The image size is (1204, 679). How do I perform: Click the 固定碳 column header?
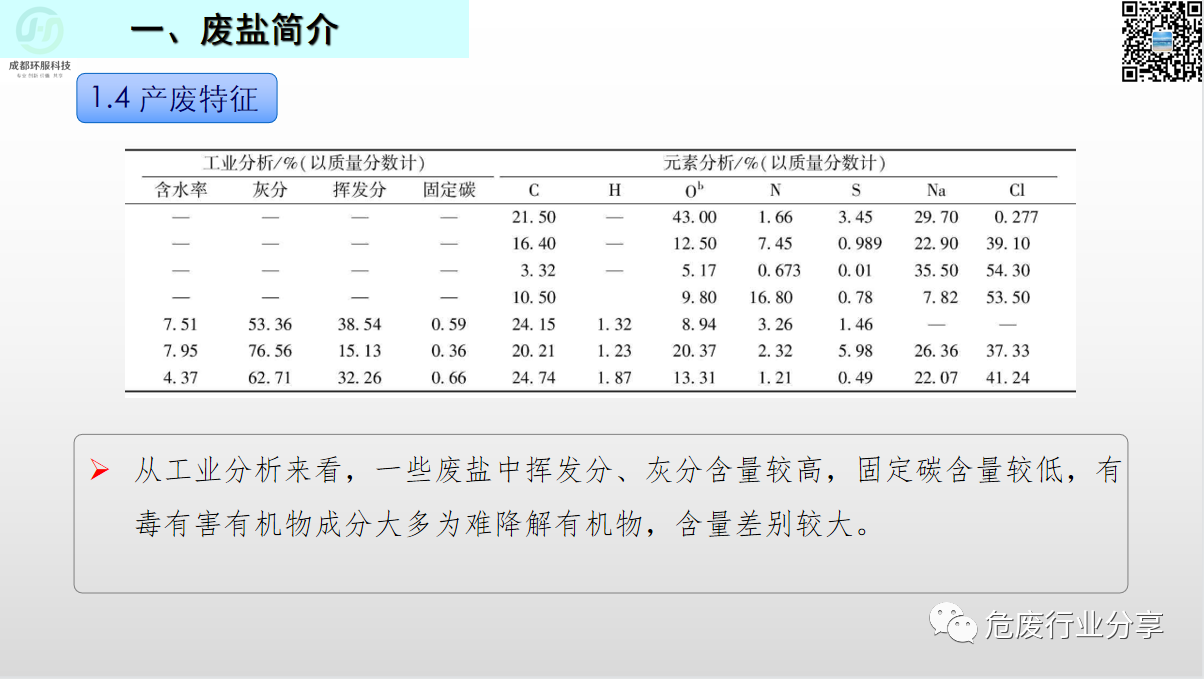pos(449,190)
